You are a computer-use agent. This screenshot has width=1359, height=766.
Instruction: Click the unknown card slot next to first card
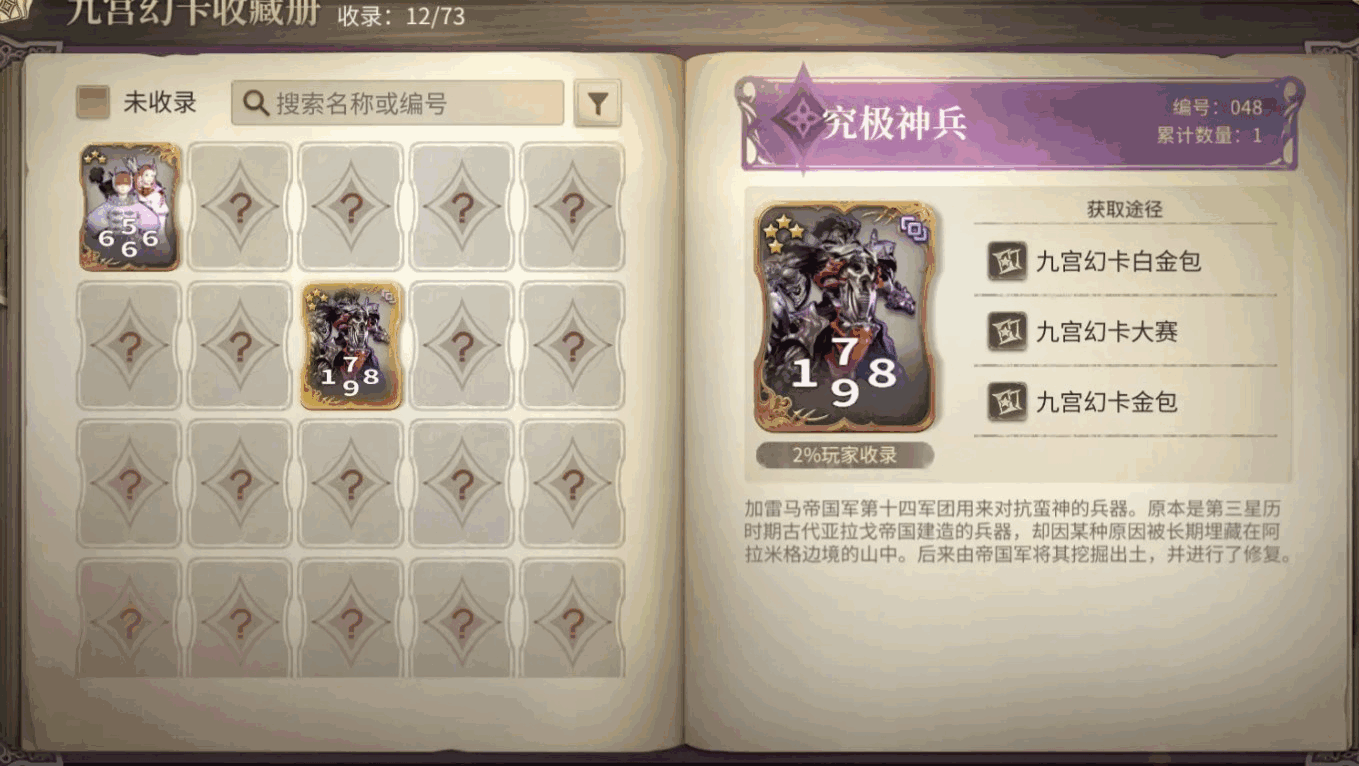[240, 207]
